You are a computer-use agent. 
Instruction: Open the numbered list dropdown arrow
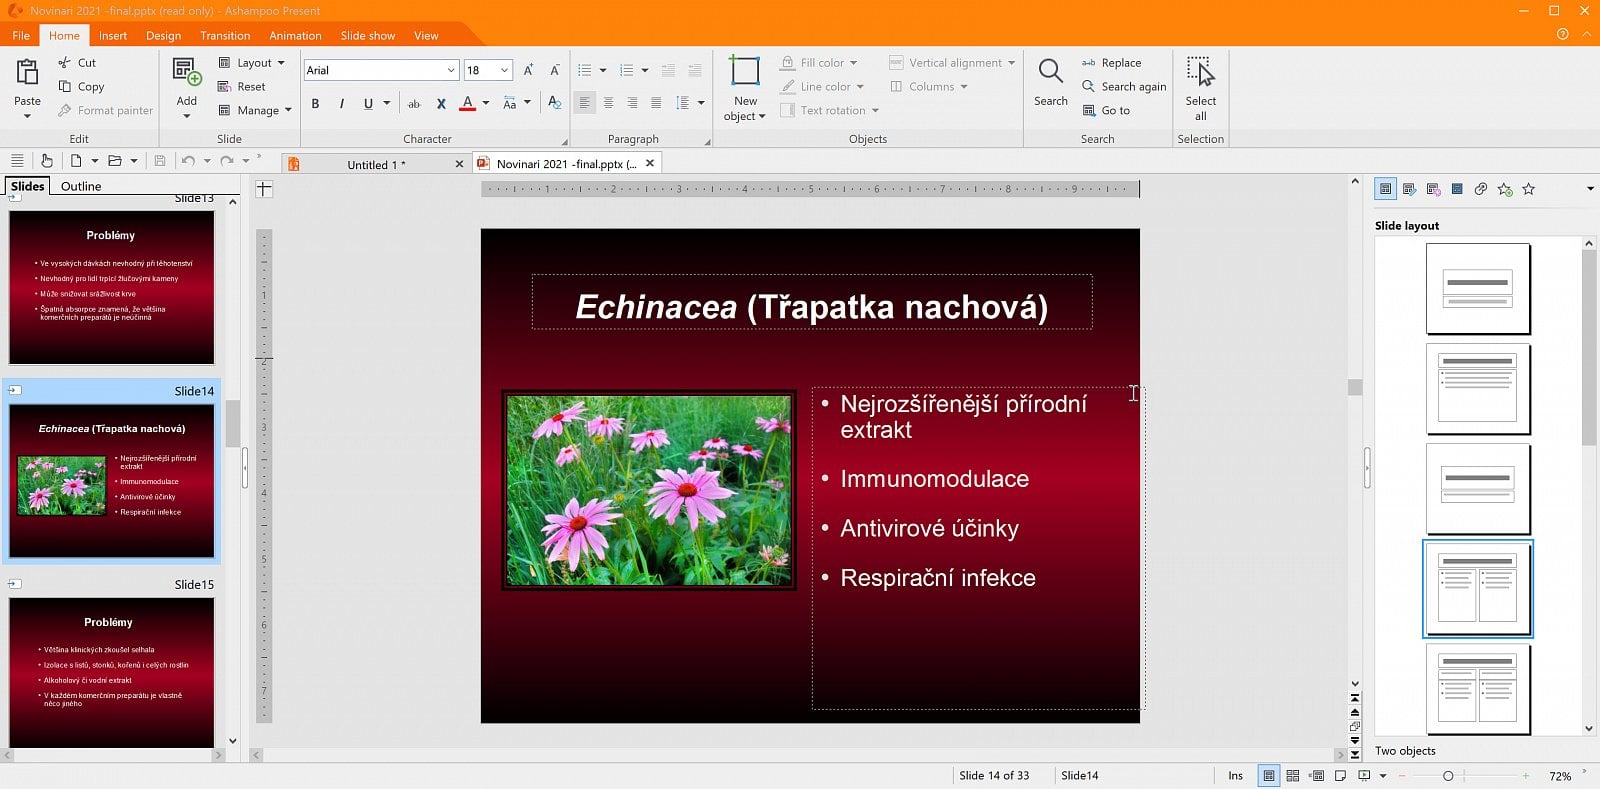(x=645, y=70)
